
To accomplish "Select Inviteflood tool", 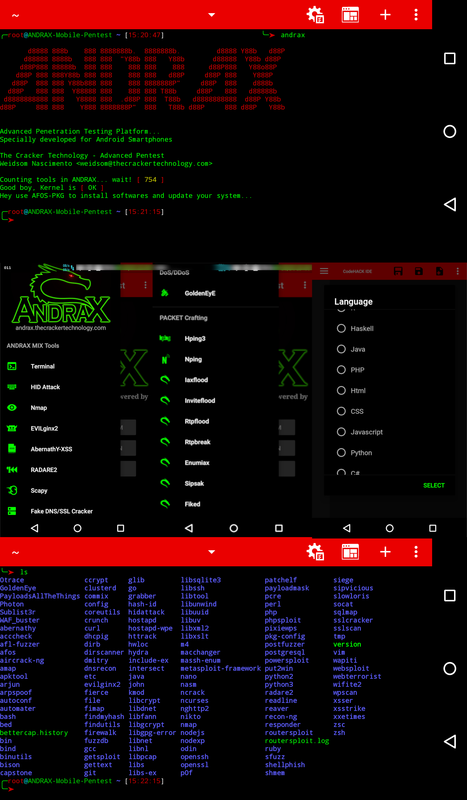I will (x=200, y=401).
